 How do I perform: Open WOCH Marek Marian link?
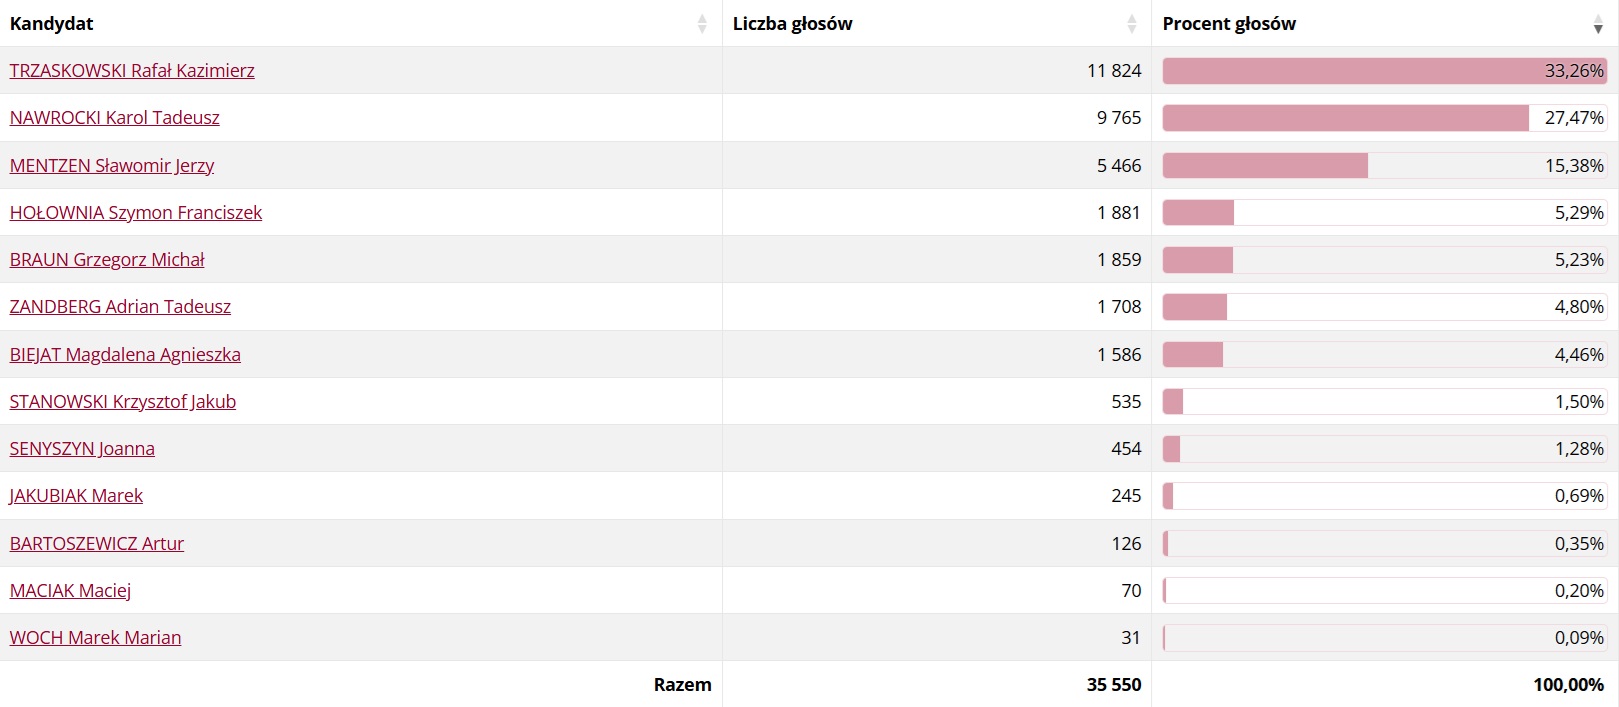pyautogui.click(x=95, y=638)
